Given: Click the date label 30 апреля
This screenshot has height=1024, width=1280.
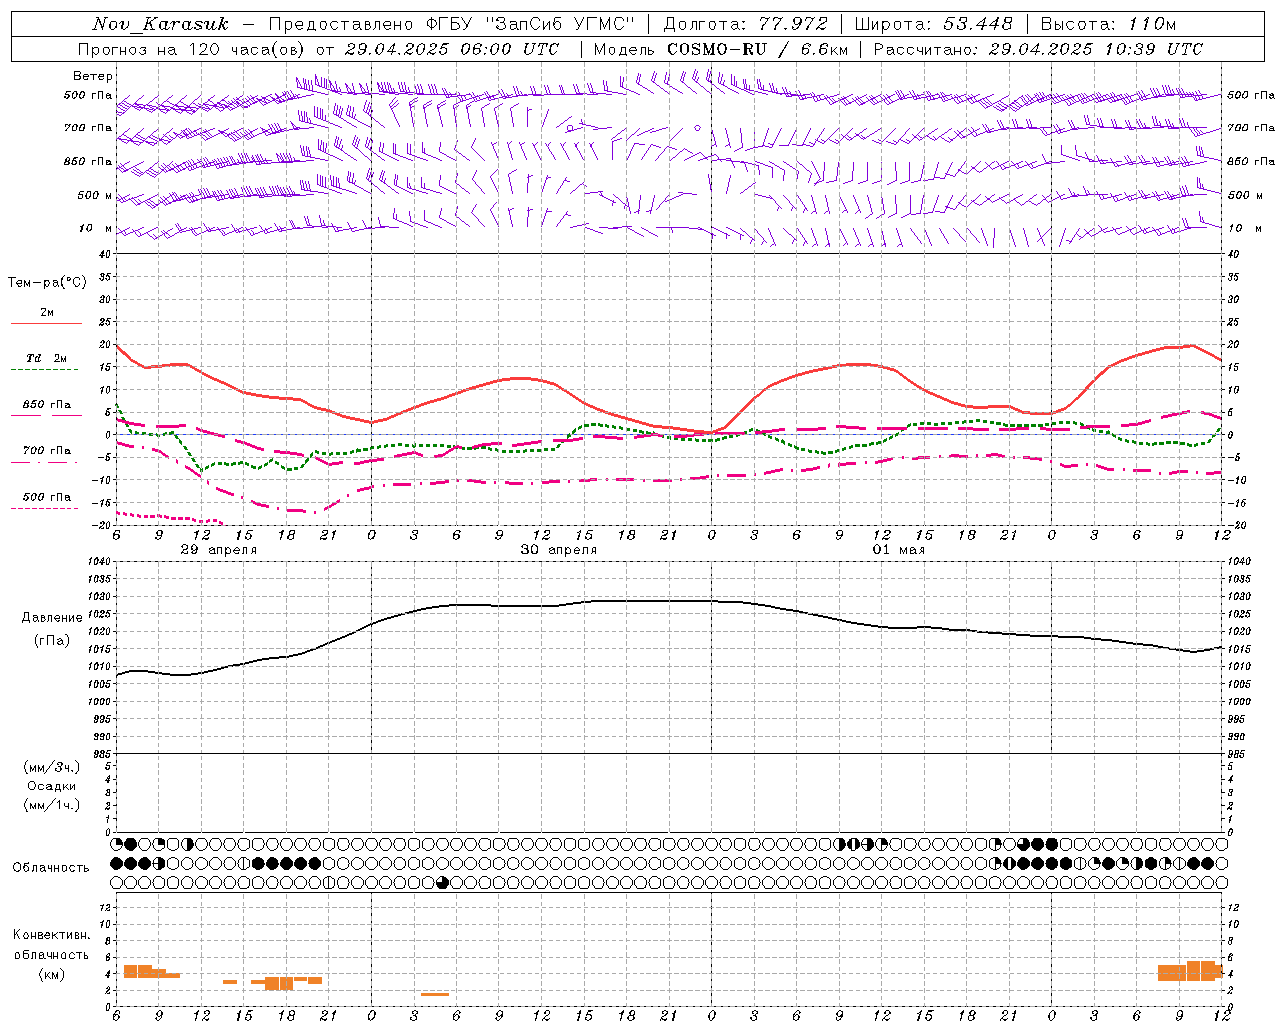Looking at the screenshot, I should (x=559, y=550).
